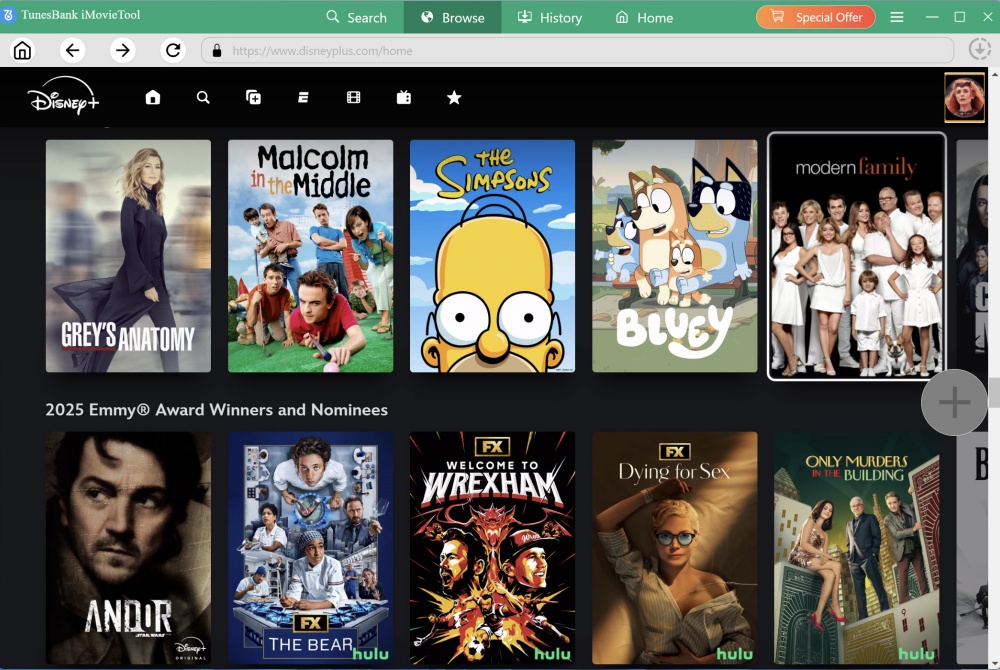Open the Disney+ search magnifier icon
Screen dimensions: 1000x670
203,97
